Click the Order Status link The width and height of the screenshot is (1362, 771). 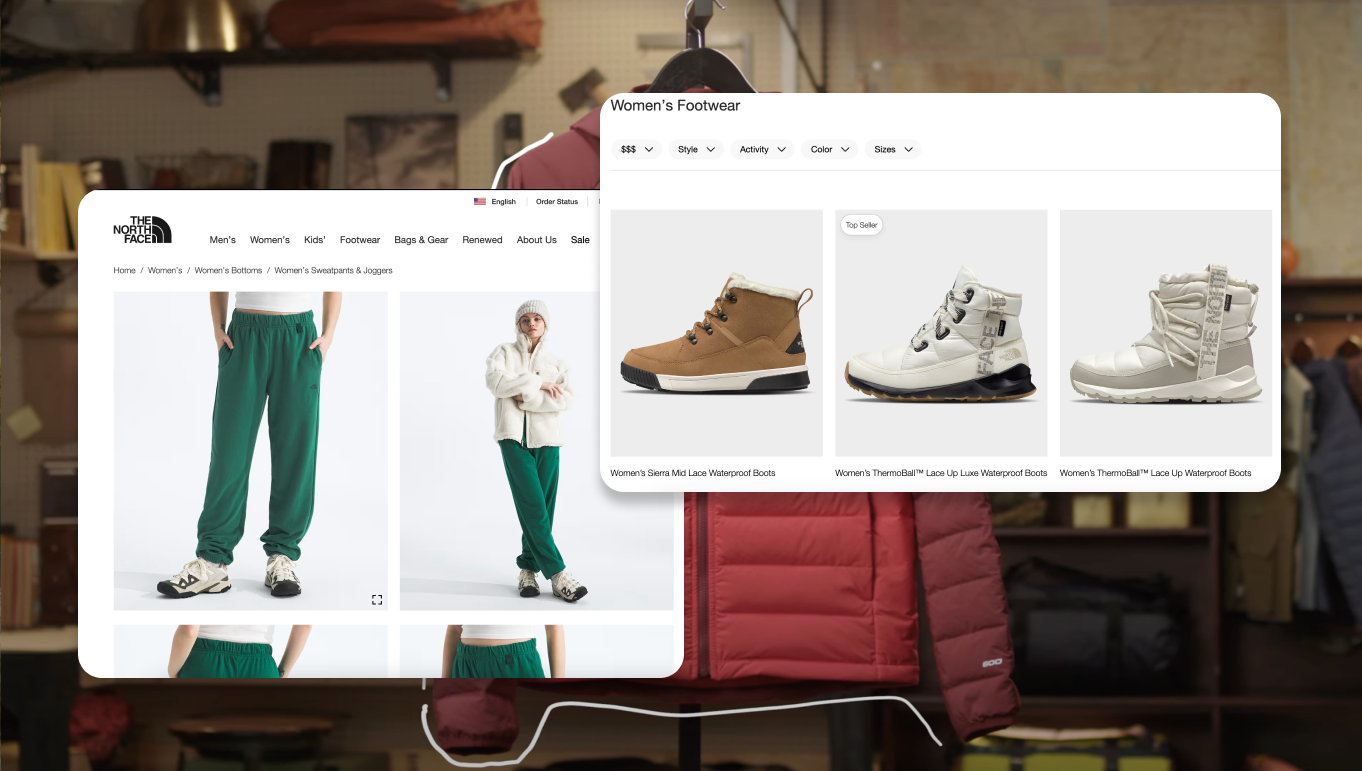tap(557, 202)
